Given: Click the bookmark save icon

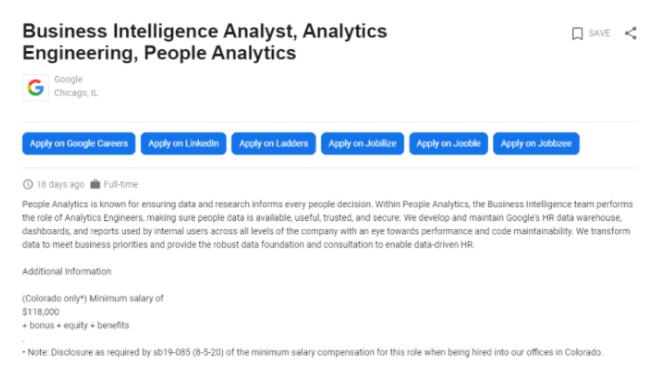Looking at the screenshot, I should click(x=577, y=34).
